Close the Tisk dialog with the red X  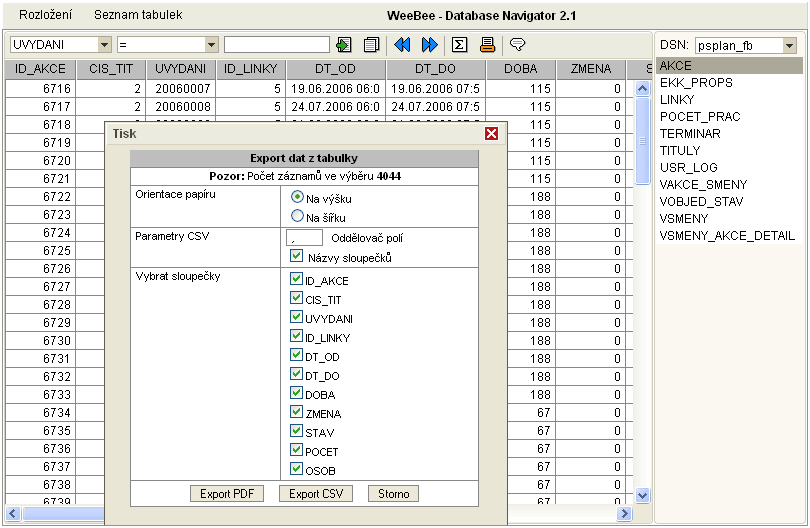(491, 133)
